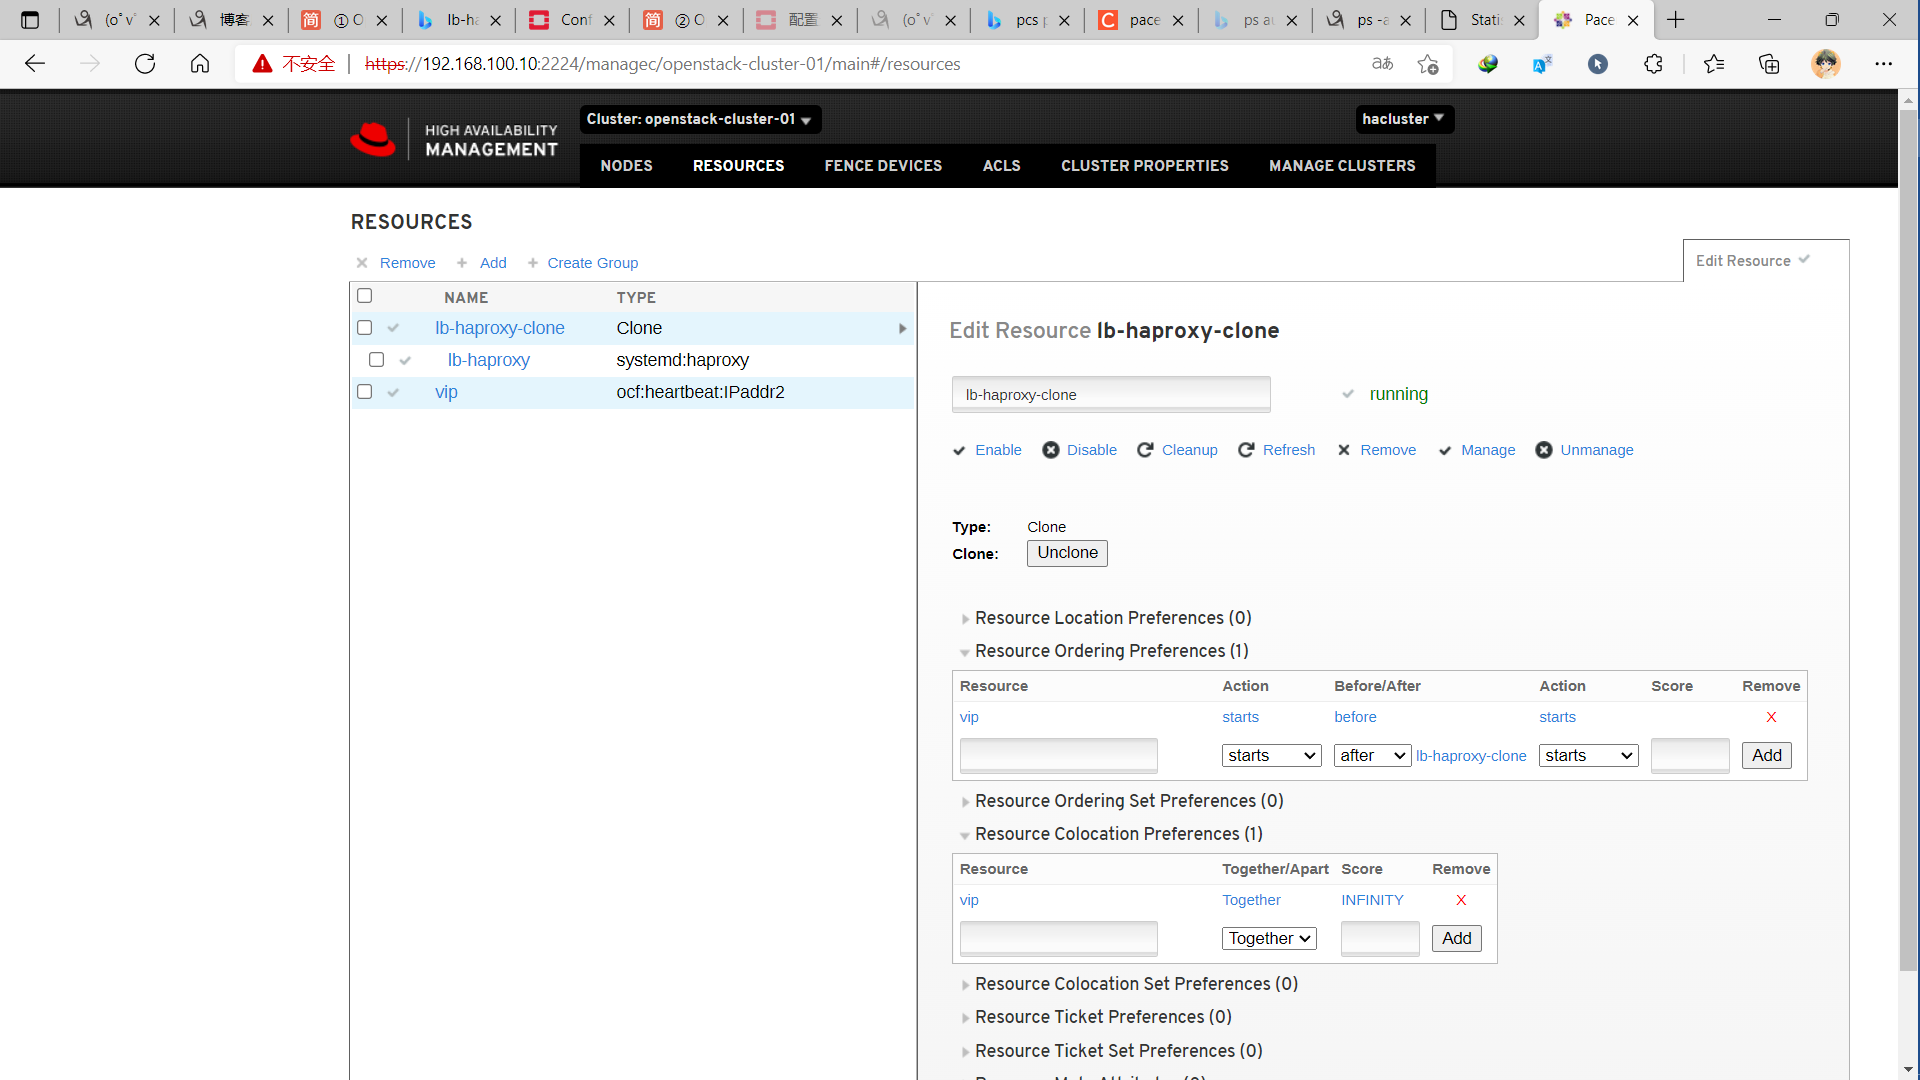Open the Fence Devices tab
This screenshot has width=1920, height=1080.
tap(882, 166)
